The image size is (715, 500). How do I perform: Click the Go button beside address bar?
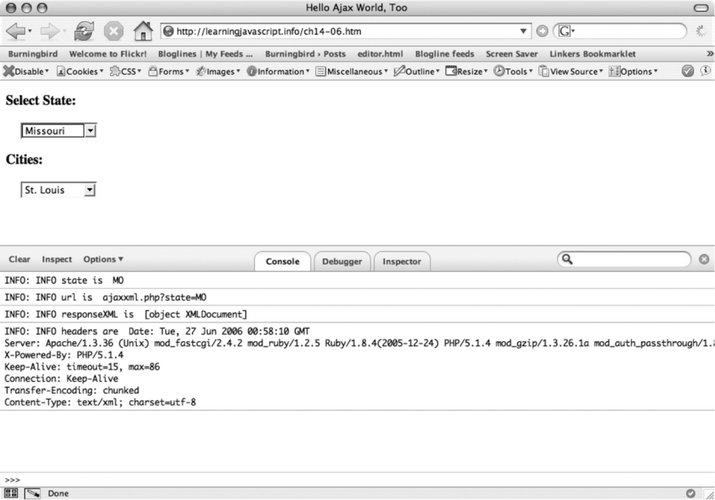[x=542, y=31]
